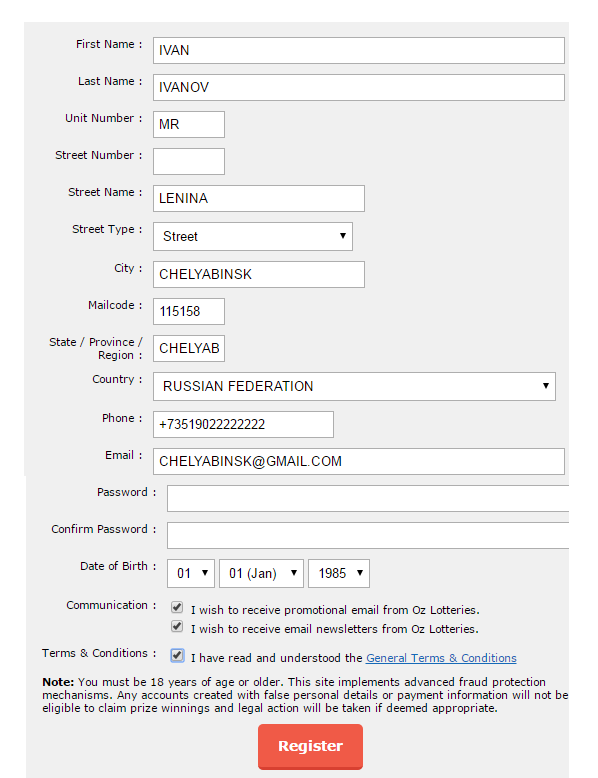Open the Street Type dropdown

[x=253, y=236]
